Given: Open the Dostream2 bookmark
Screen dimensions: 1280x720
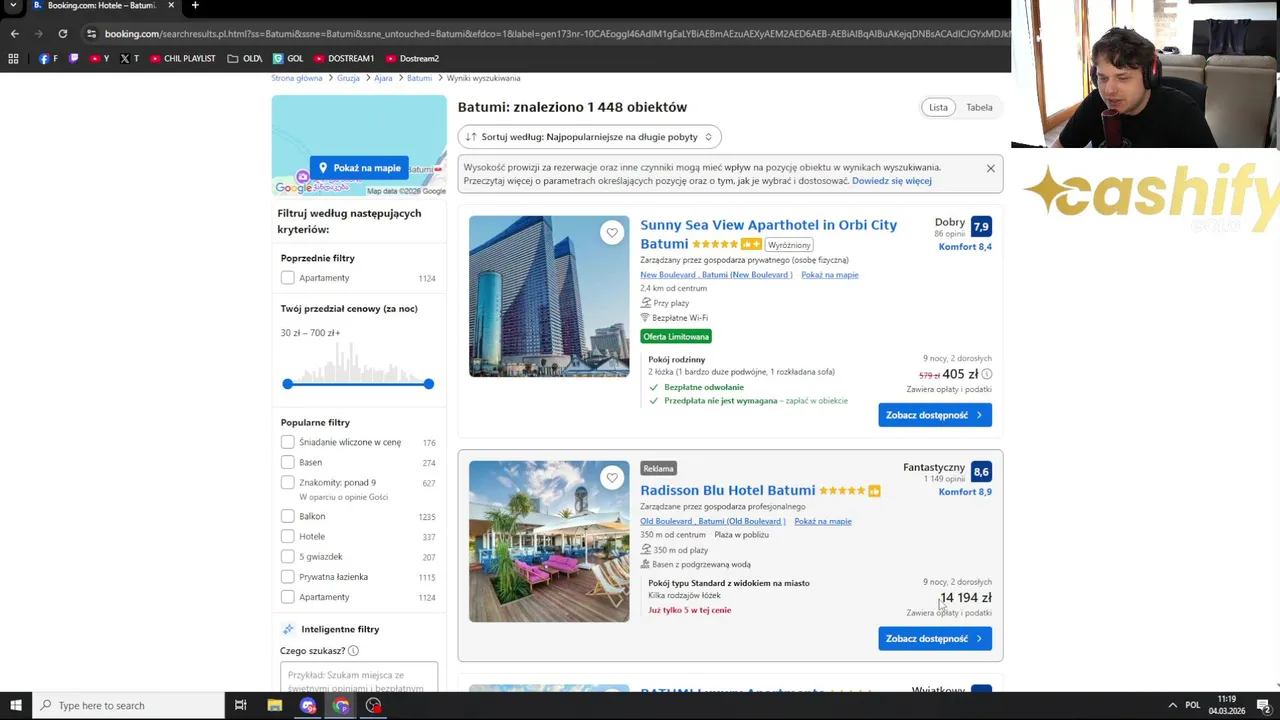Looking at the screenshot, I should coord(412,58).
